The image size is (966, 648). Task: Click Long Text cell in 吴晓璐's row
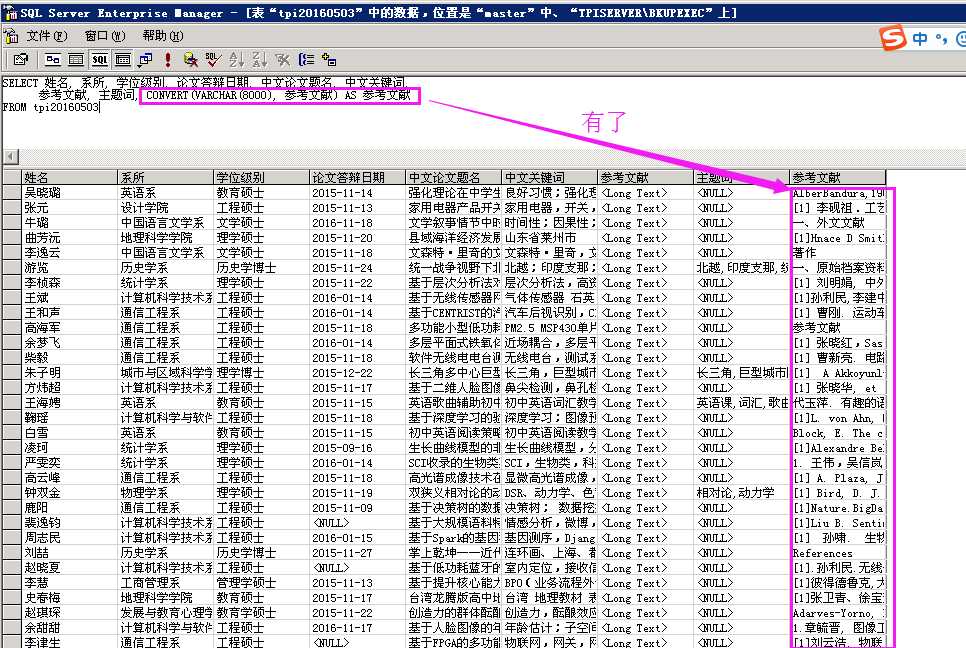(x=646, y=193)
